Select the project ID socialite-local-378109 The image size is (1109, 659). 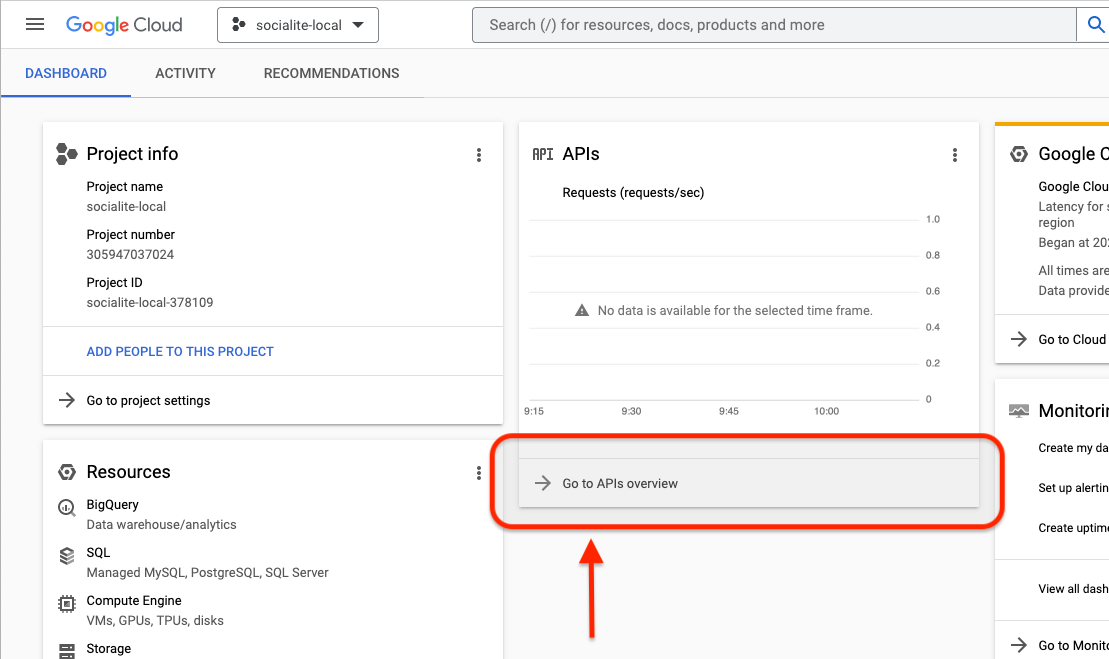[150, 302]
